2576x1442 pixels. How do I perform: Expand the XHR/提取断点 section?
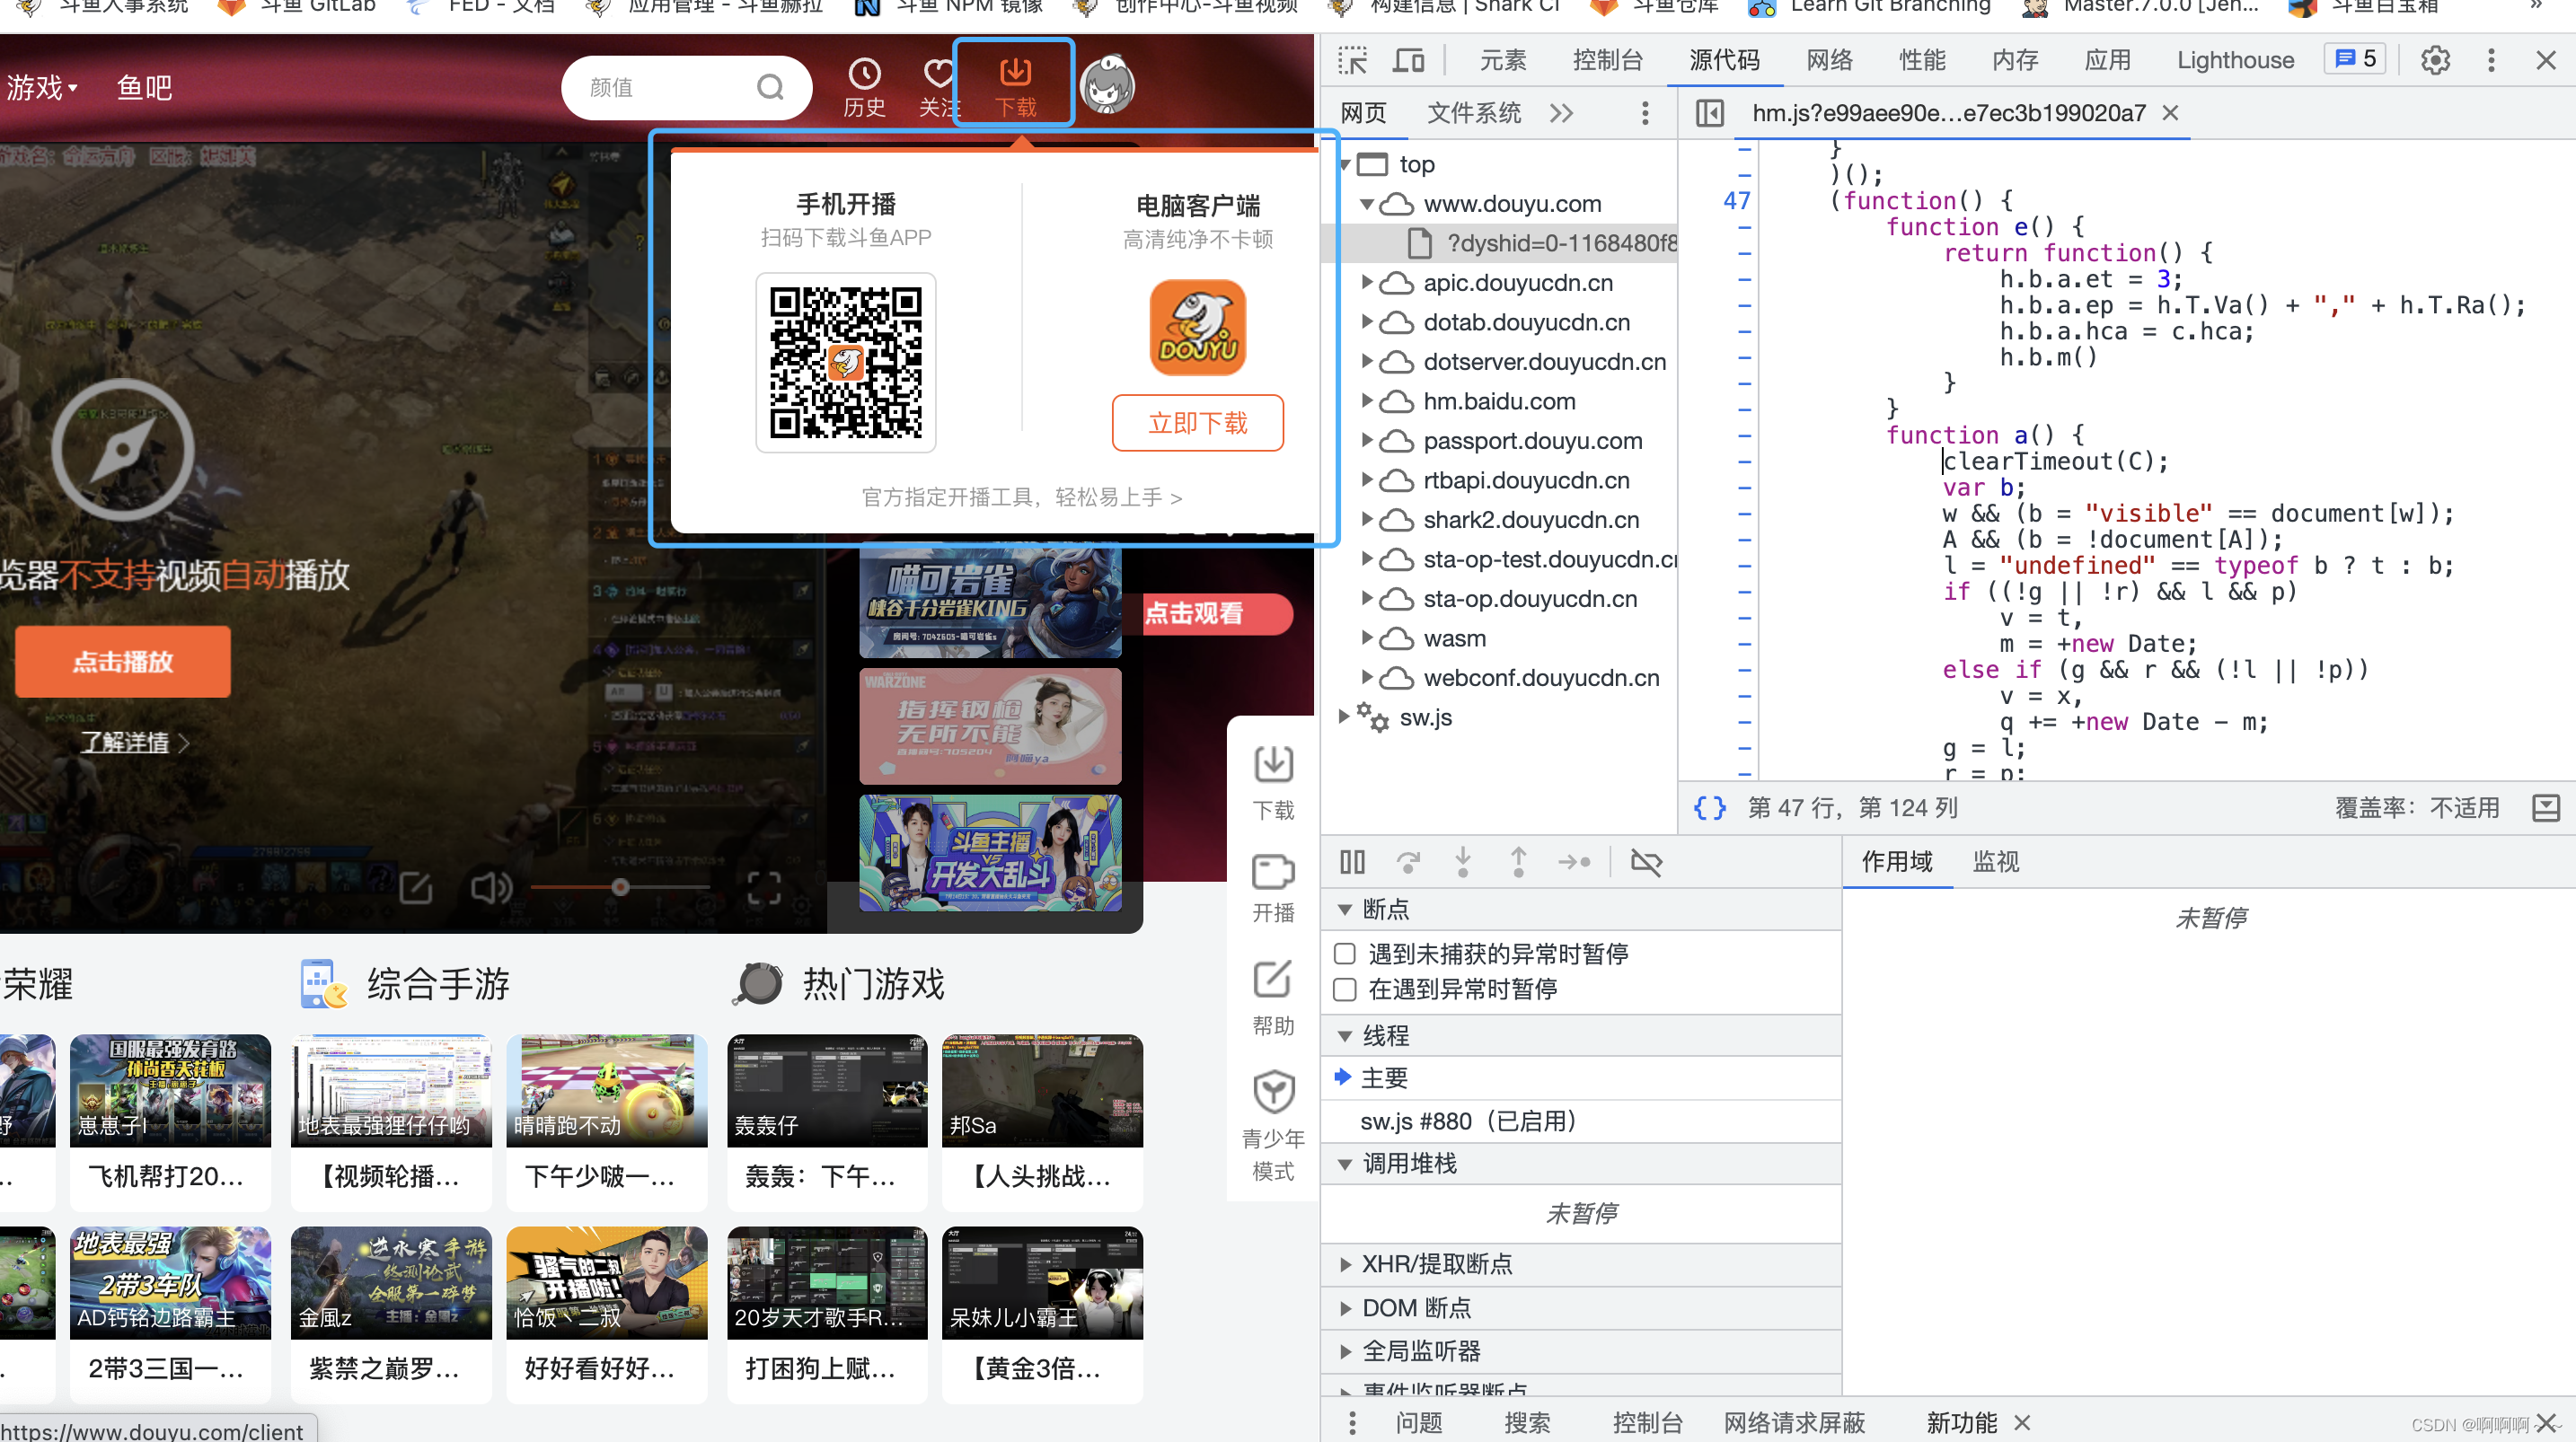pos(1345,1265)
